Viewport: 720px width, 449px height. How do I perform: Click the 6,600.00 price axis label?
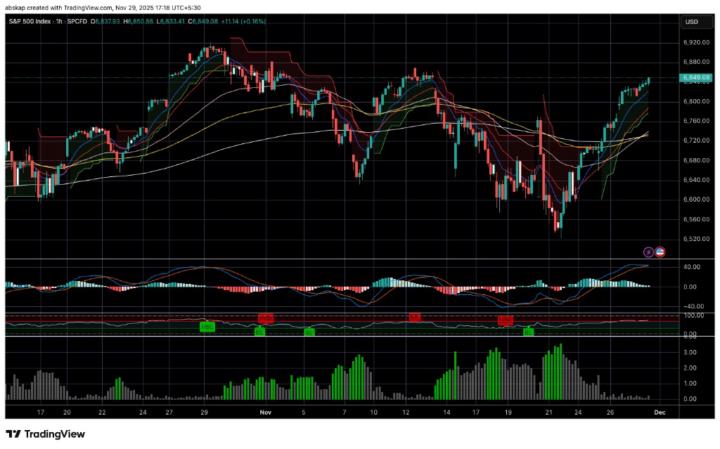pos(697,200)
